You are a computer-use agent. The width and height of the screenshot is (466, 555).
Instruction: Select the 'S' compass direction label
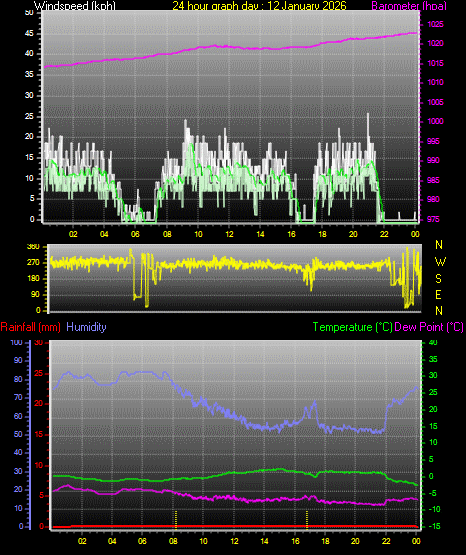click(438, 279)
